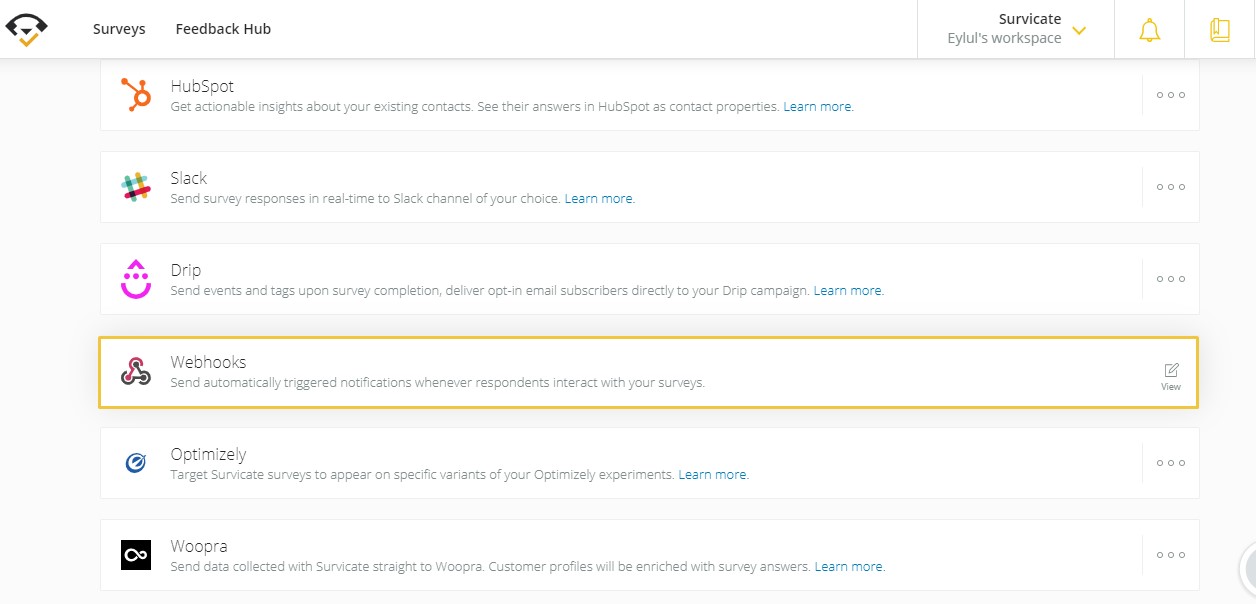Follow the Woopra Learn more link

pyautogui.click(x=850, y=566)
